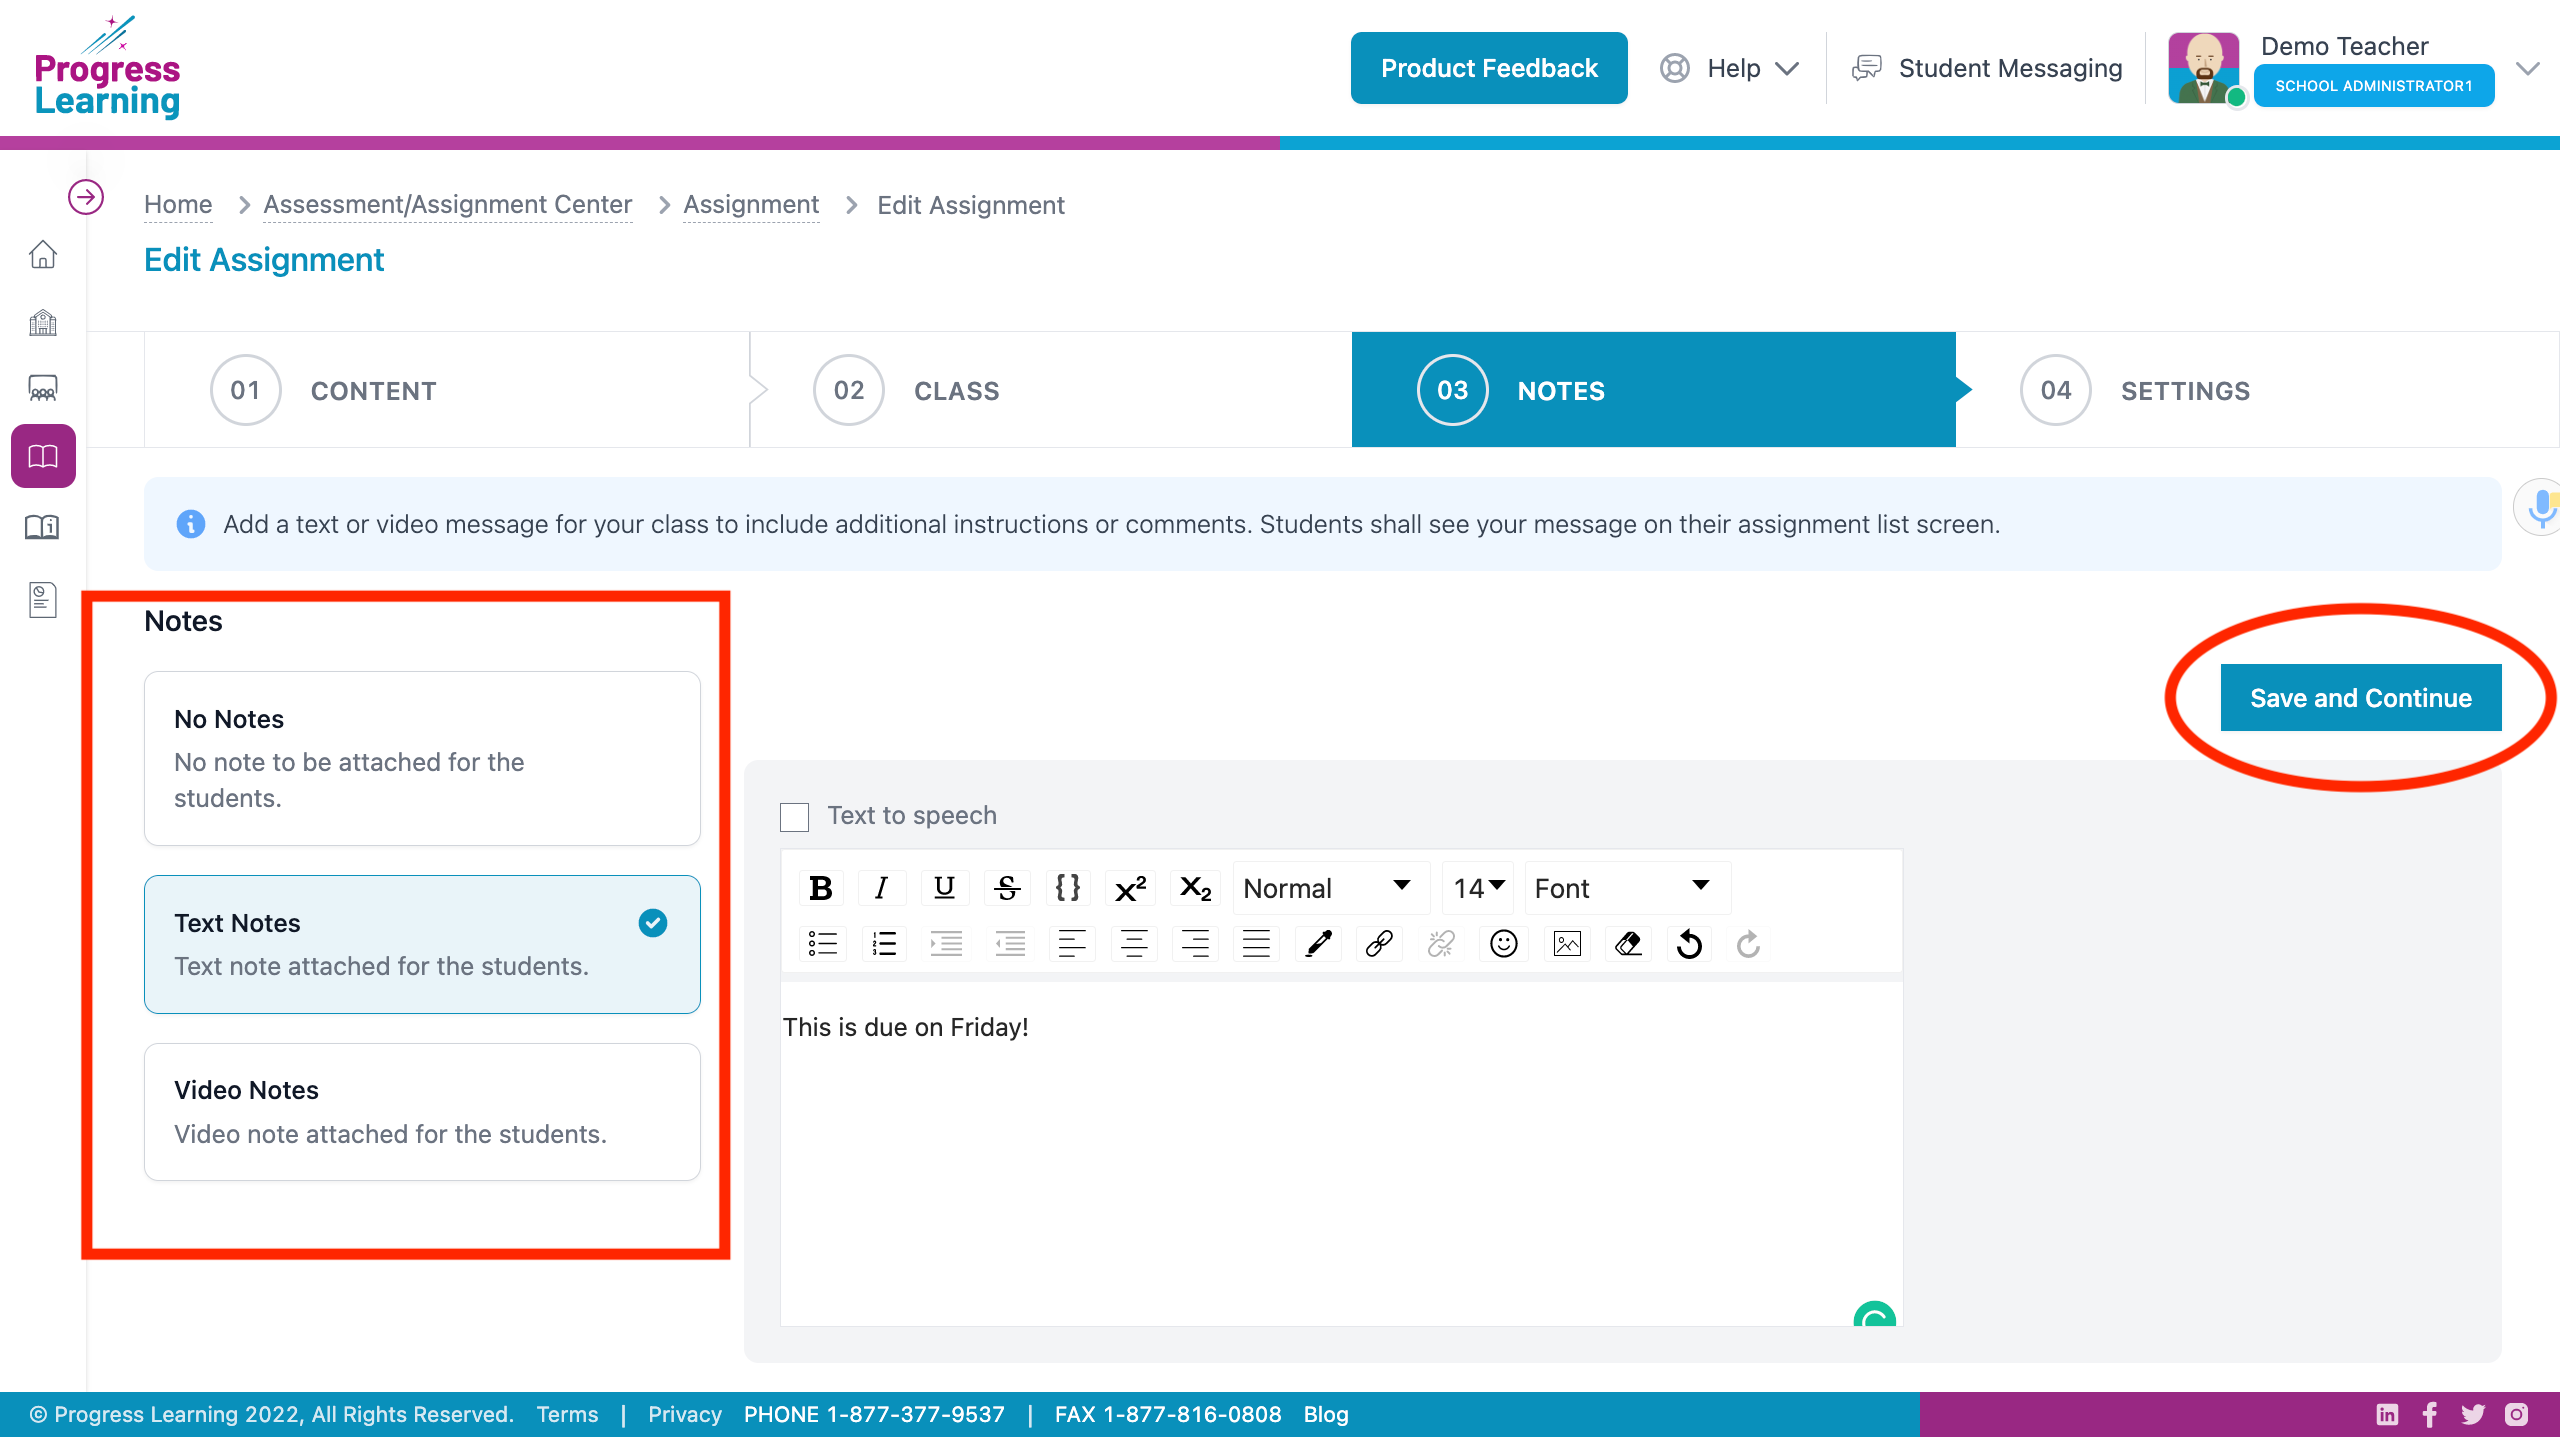
Task: Open Twitter icon in footer
Action: coord(2473,1414)
